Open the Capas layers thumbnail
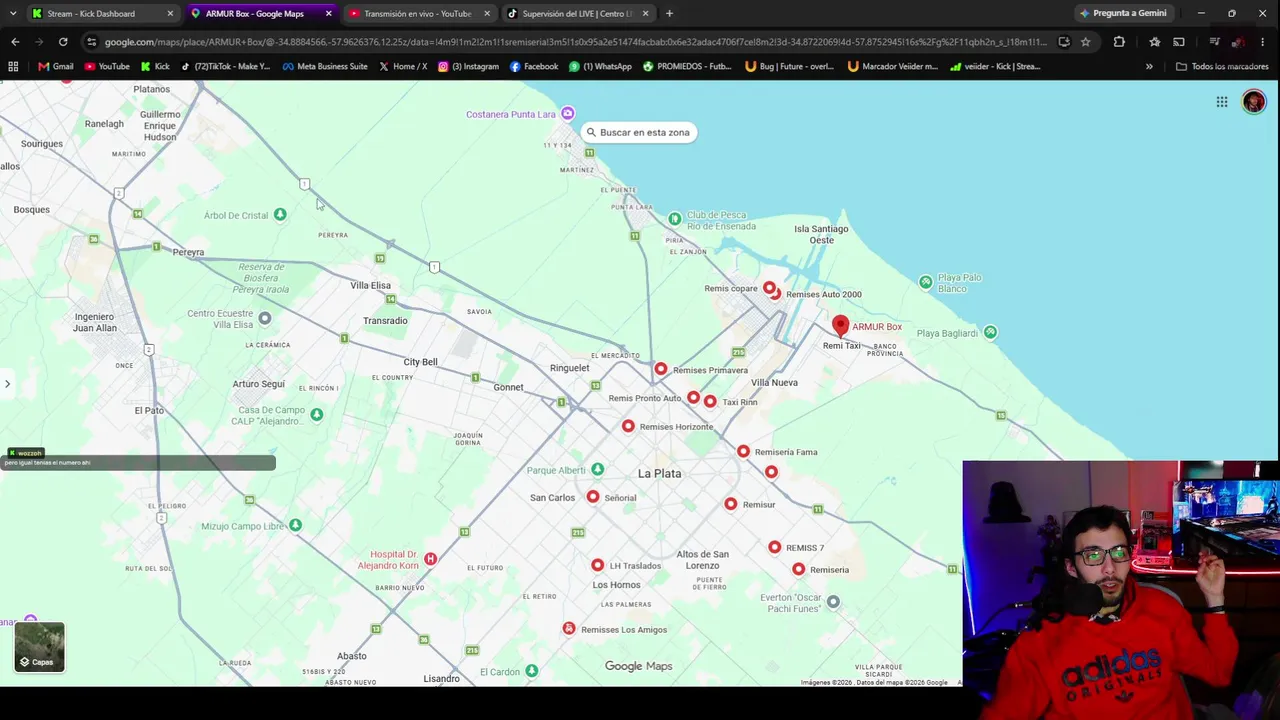This screenshot has height=720, width=1280. [39, 647]
